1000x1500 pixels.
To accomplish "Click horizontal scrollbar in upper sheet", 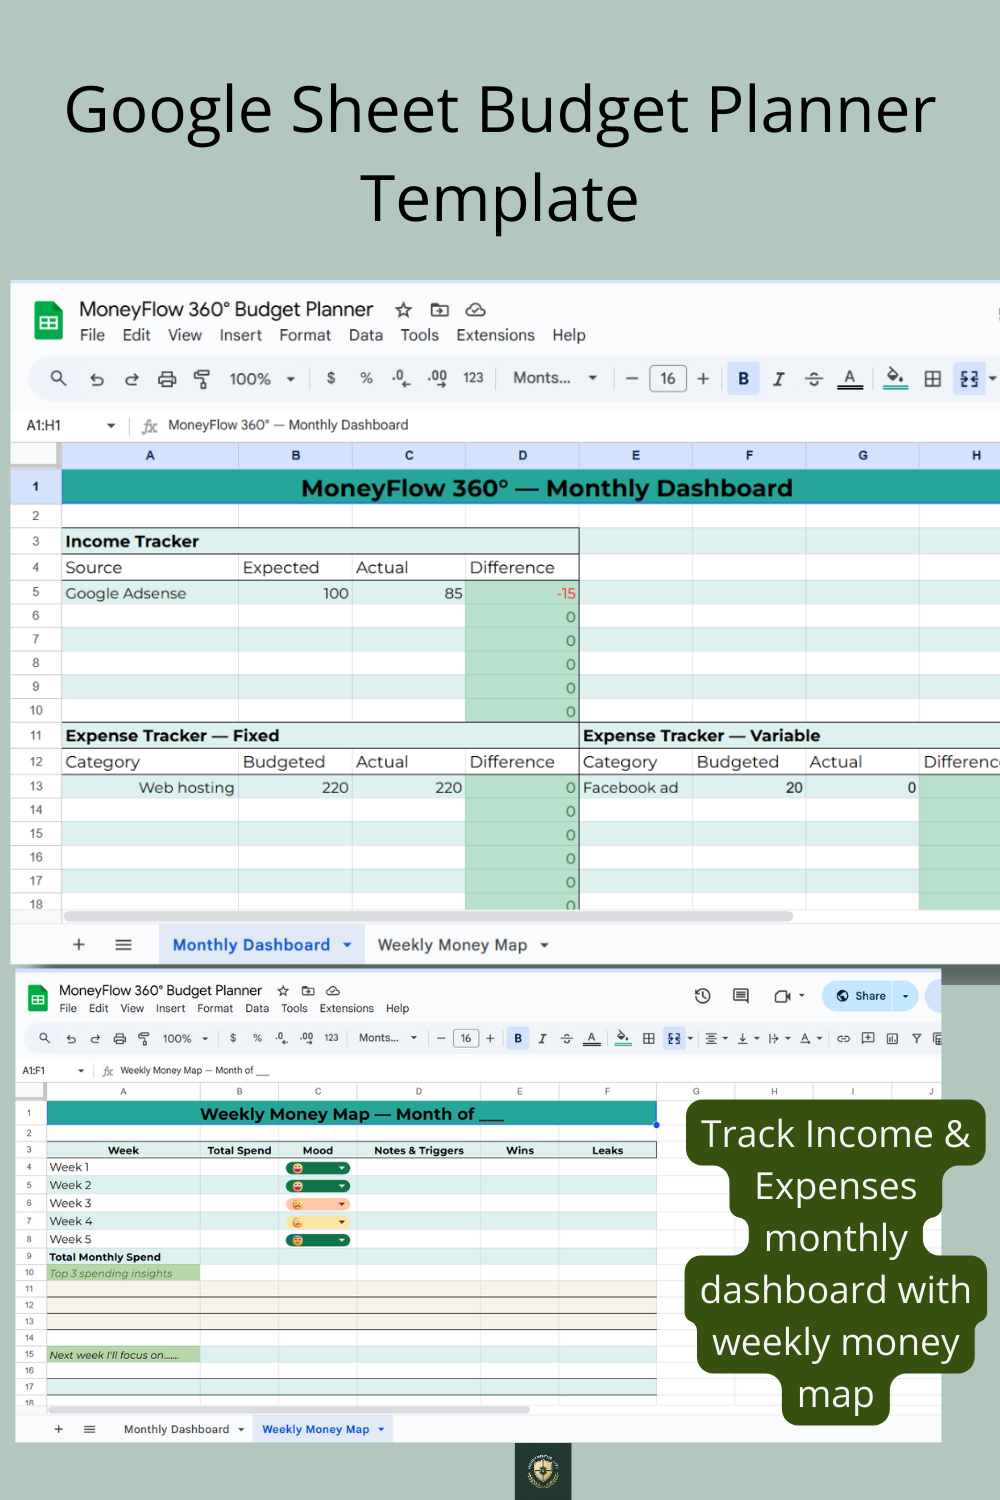I will coord(428,916).
